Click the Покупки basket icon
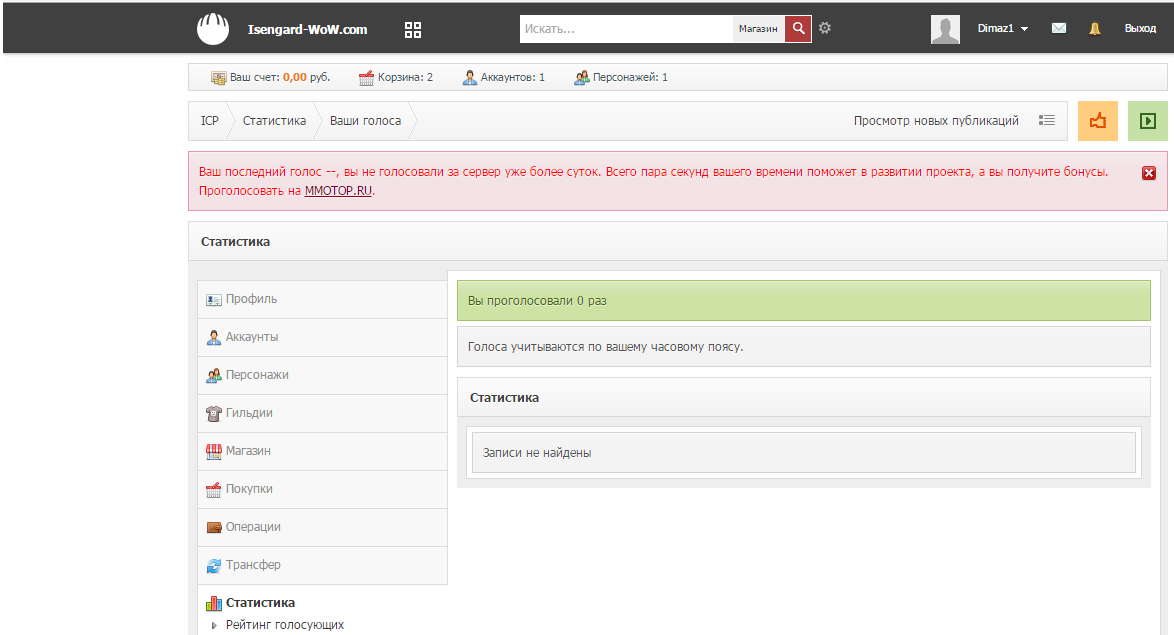Viewport: 1174px width, 635px height. pyautogui.click(x=213, y=490)
